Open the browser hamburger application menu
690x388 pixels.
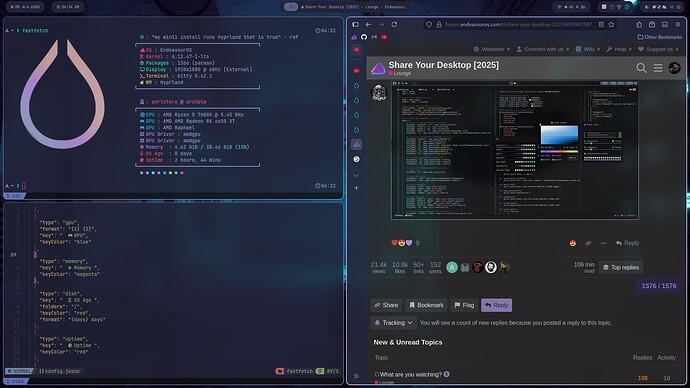point(678,25)
